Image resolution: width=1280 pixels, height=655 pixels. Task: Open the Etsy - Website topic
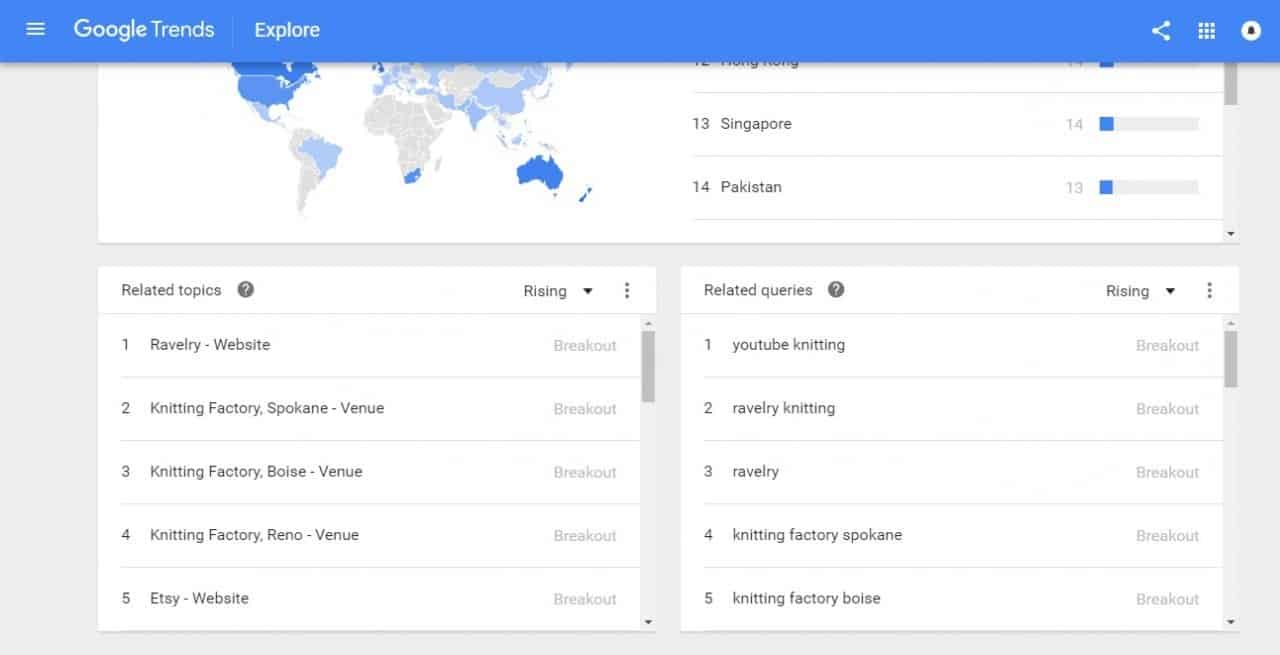(x=199, y=599)
